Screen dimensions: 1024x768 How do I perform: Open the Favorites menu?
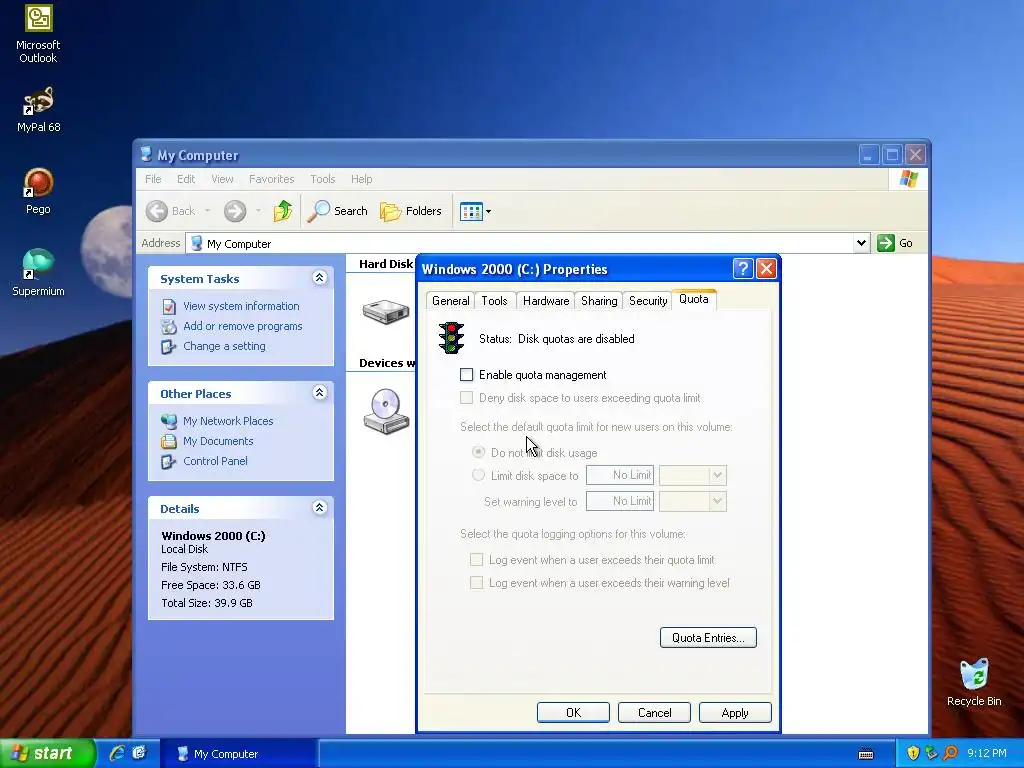[271, 179]
